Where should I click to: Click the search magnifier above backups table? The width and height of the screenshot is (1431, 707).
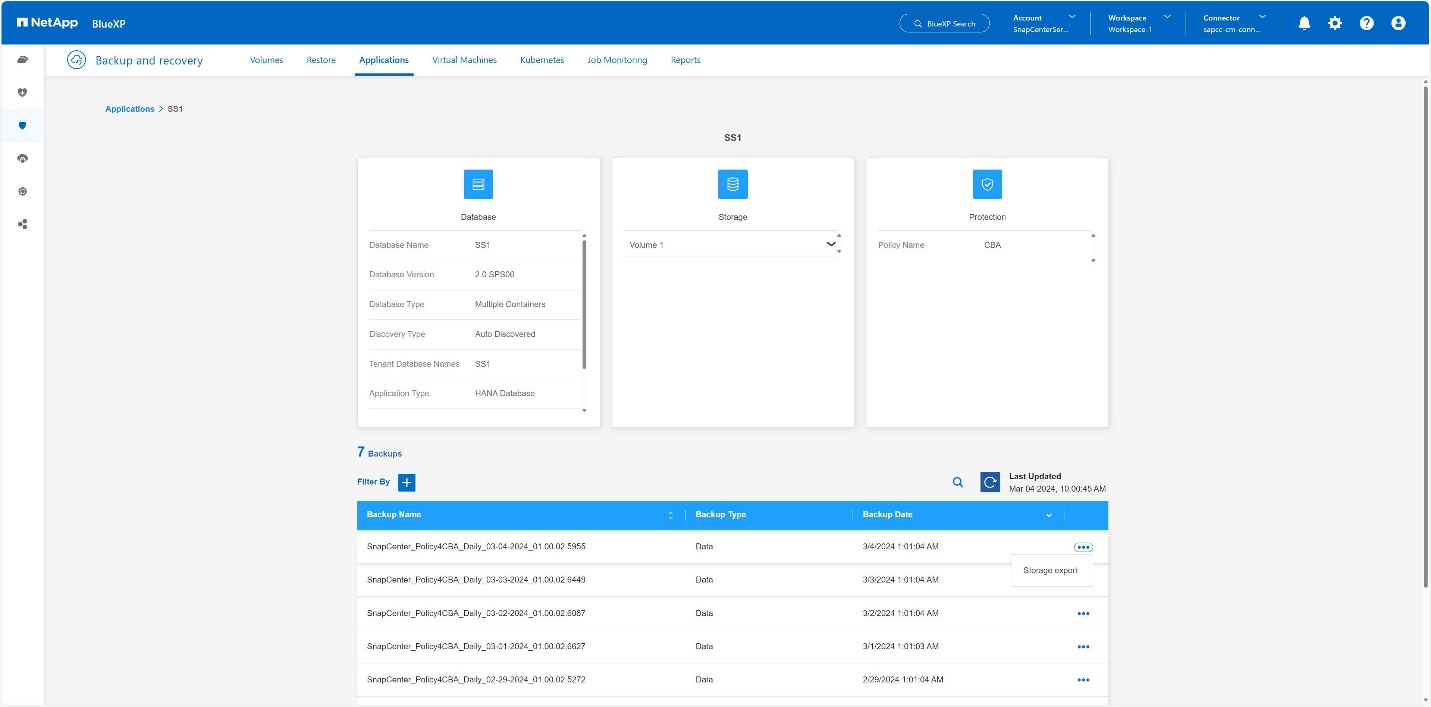pyautogui.click(x=958, y=482)
